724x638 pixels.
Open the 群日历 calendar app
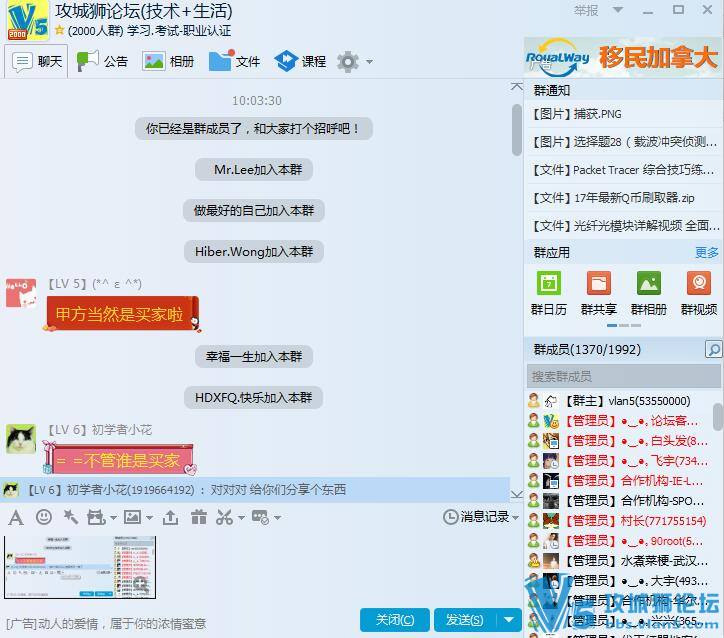549,293
